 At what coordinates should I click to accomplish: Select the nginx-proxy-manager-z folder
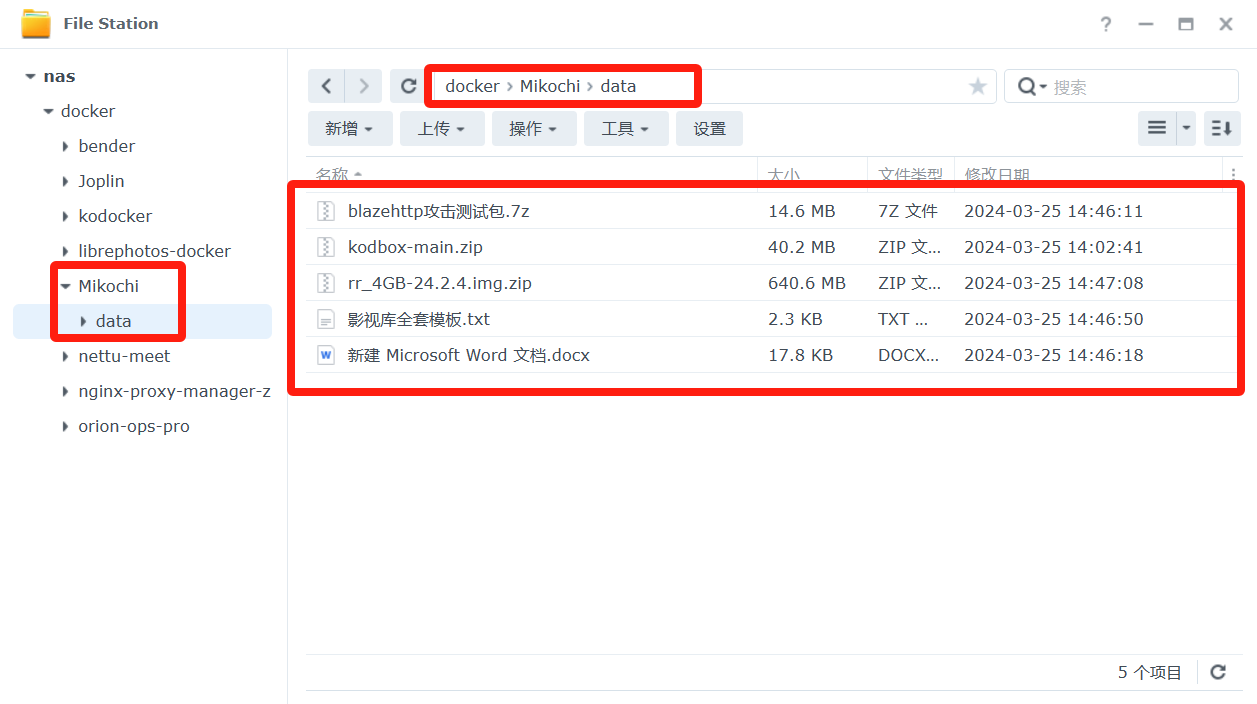pyautogui.click(x=174, y=391)
